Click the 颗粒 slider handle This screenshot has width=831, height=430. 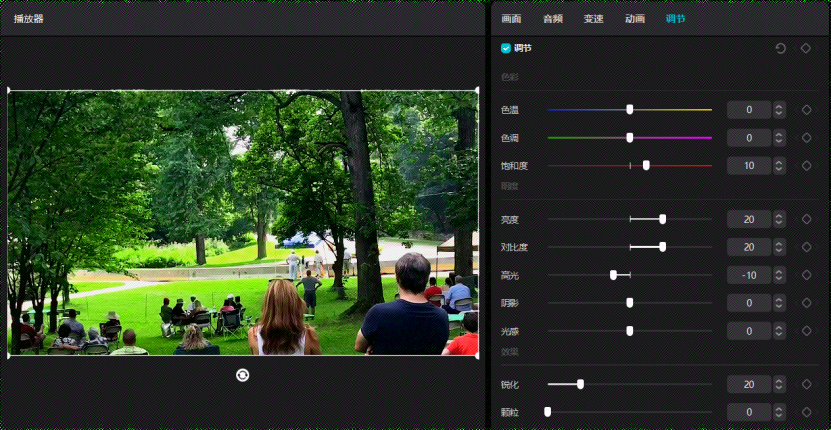tap(547, 411)
